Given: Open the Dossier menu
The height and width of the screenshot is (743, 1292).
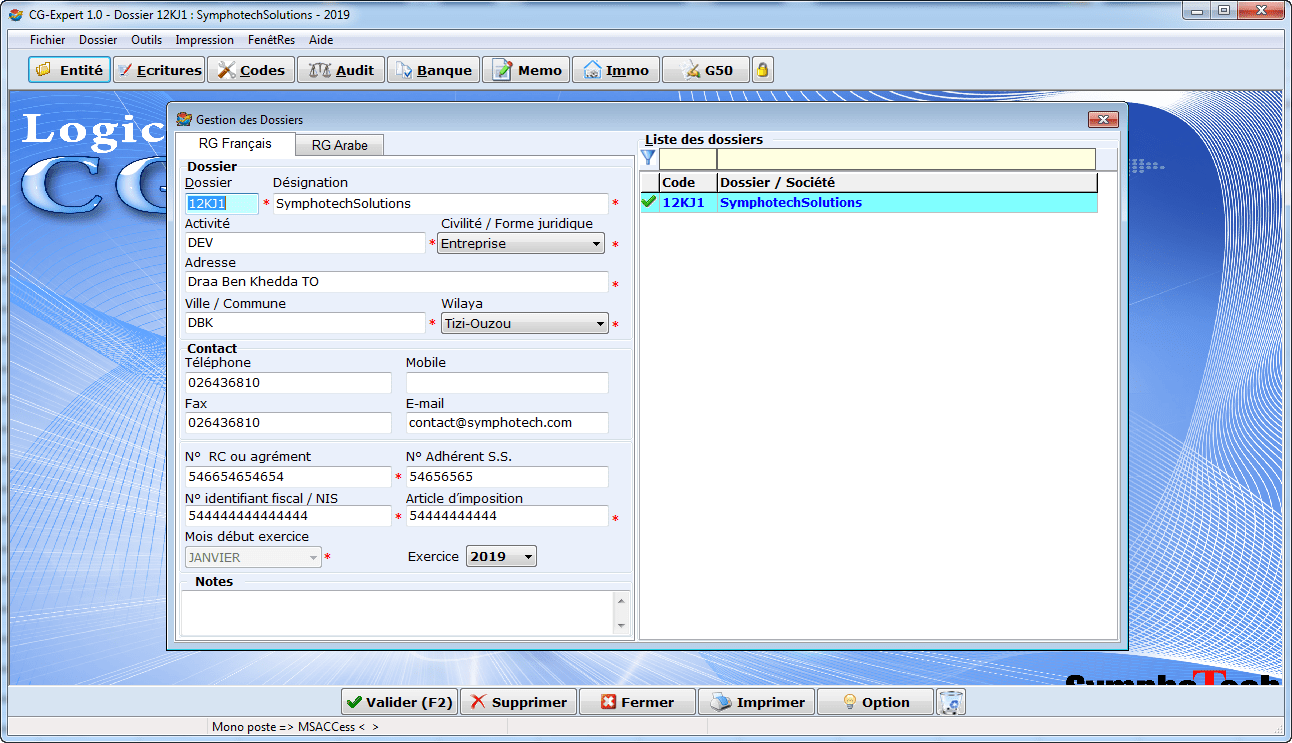Looking at the screenshot, I should click(98, 40).
